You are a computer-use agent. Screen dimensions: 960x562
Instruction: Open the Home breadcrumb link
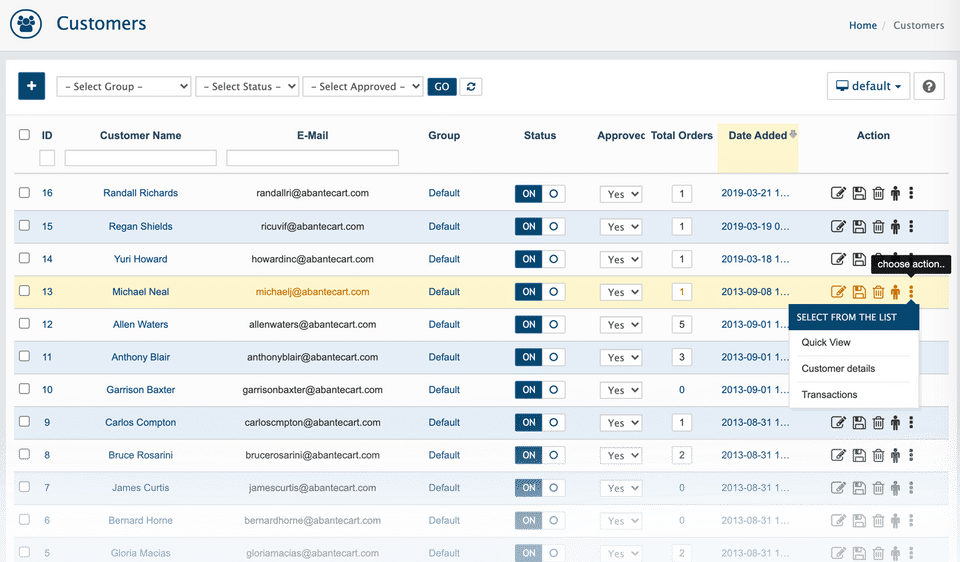coord(862,25)
